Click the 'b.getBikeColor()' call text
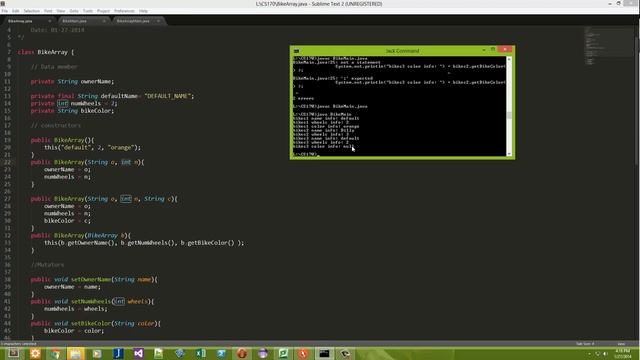Viewport: 640px width, 360px height. 207,243
